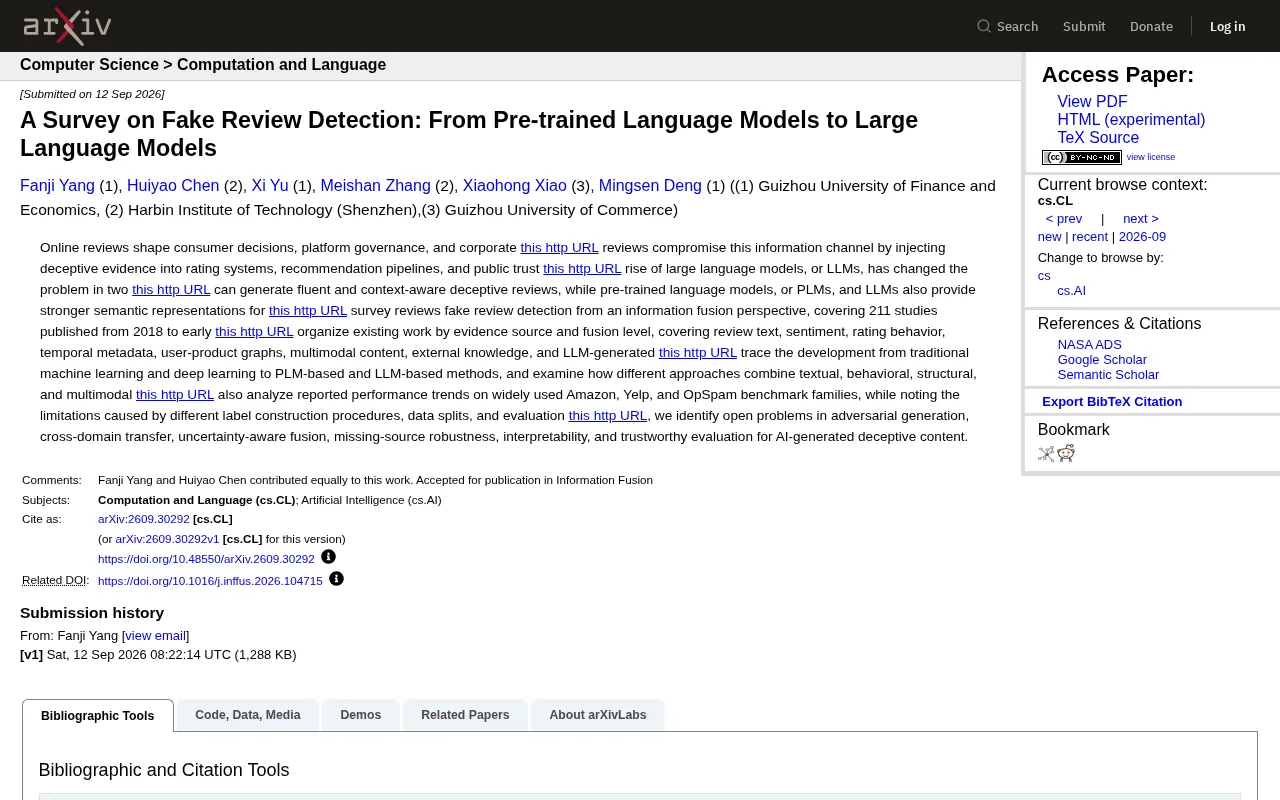Go to next paper with next >
The height and width of the screenshot is (800, 1280).
pyautogui.click(x=1141, y=219)
